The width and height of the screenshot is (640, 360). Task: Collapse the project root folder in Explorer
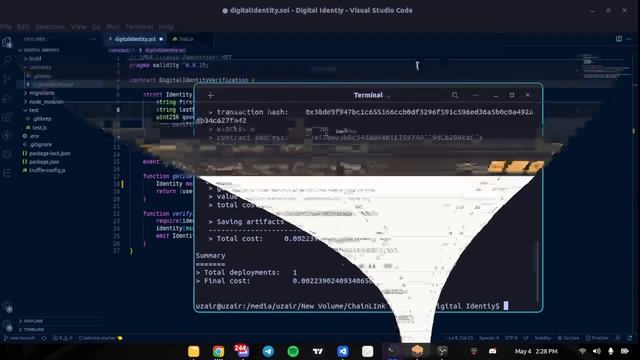click(41, 50)
